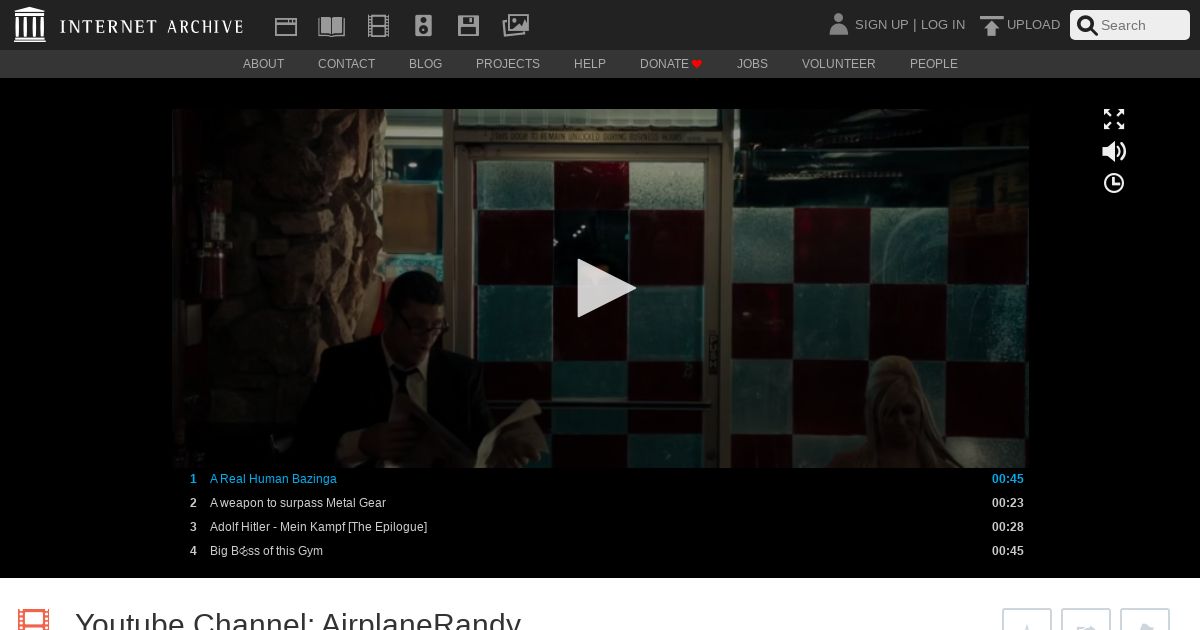
Task: Open the BLOG menu item
Action: tap(425, 64)
